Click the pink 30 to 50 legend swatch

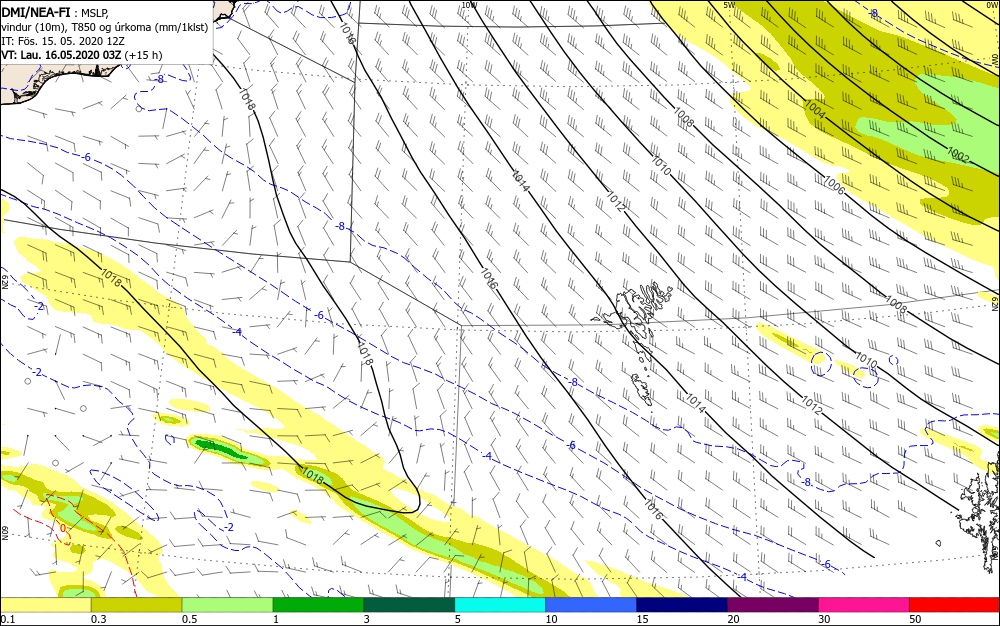pyautogui.click(x=864, y=605)
